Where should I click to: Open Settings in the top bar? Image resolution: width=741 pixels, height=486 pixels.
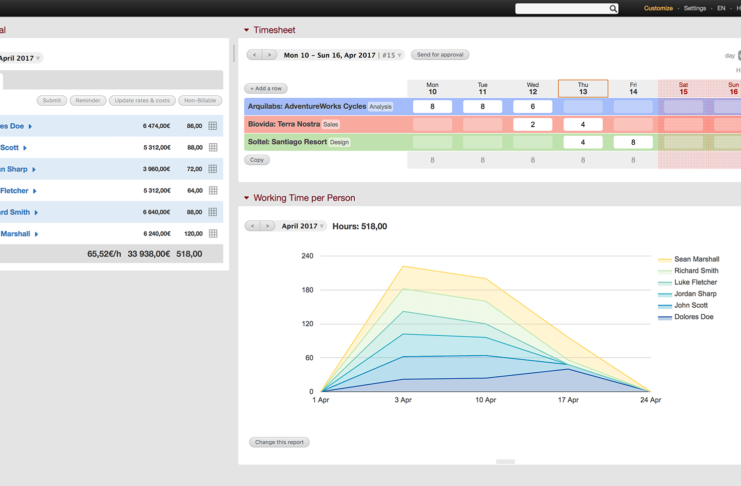click(x=694, y=8)
